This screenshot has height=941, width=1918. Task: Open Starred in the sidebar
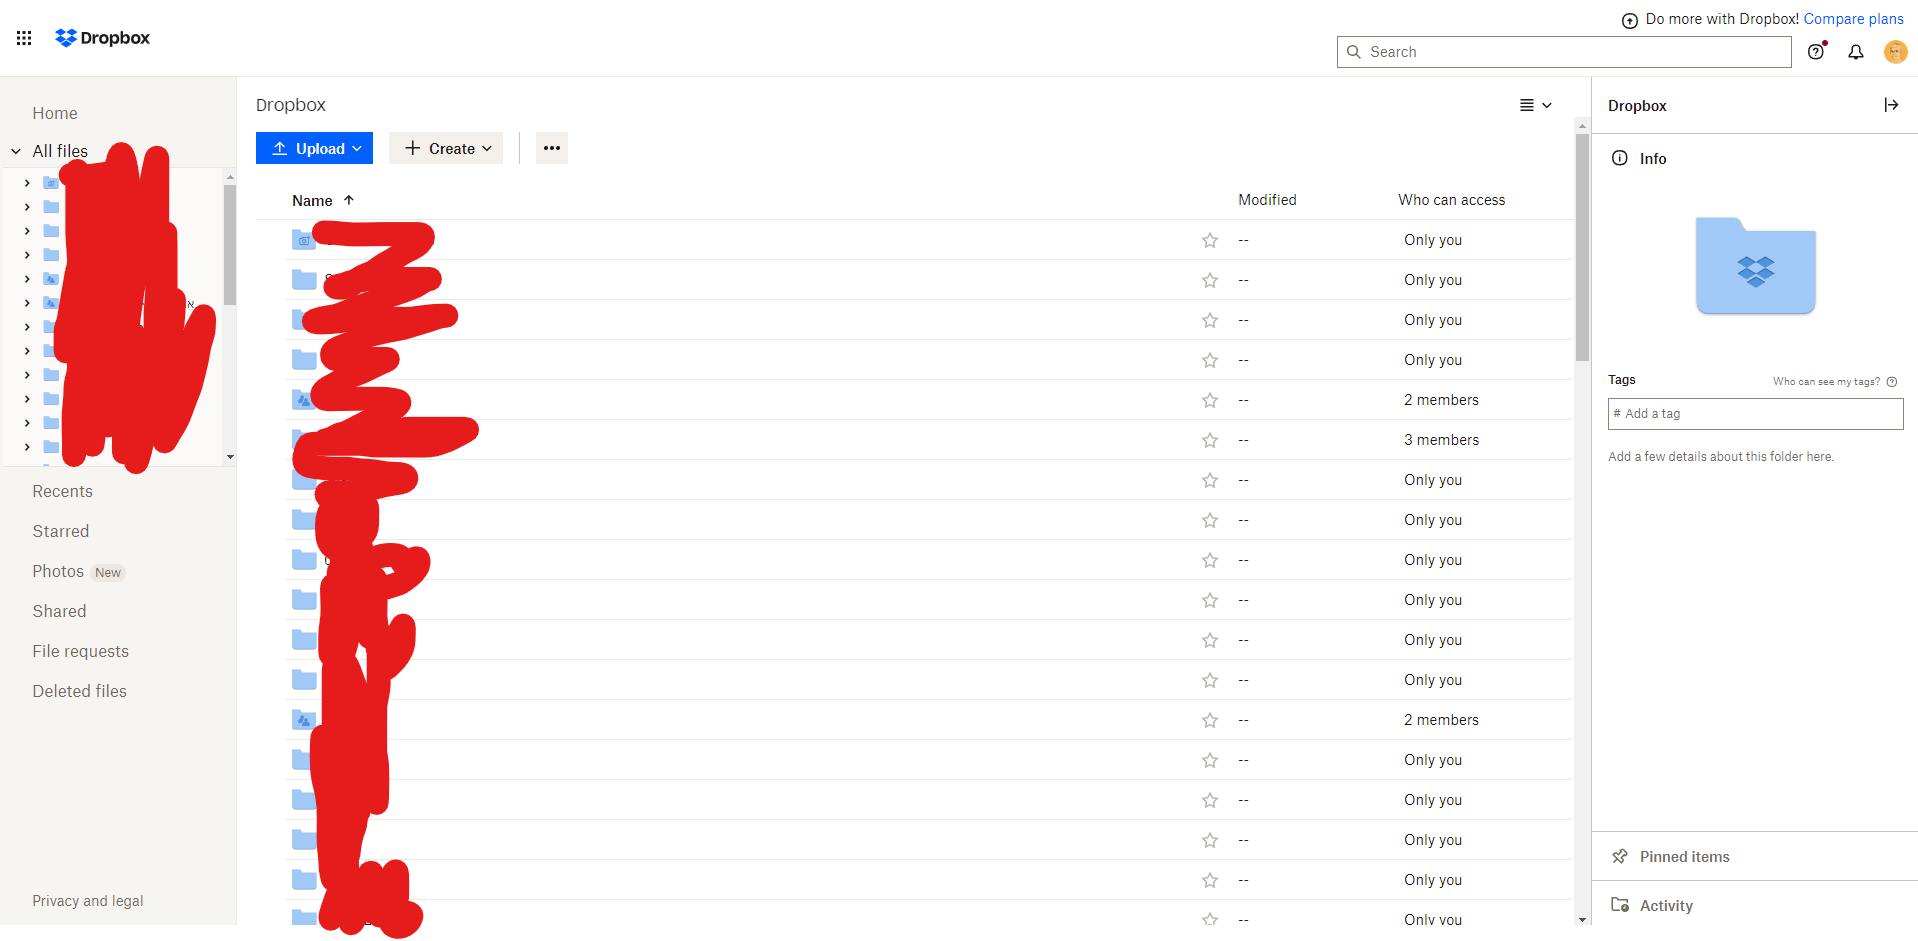61,531
